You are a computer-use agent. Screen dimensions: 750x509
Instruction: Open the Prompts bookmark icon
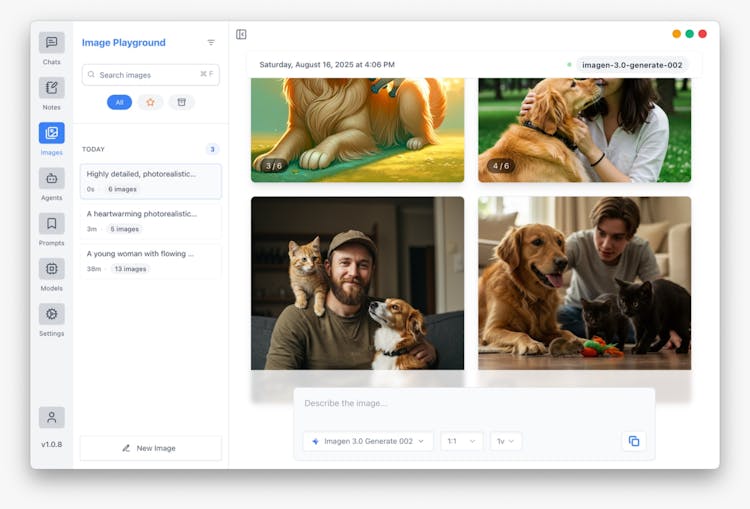(51, 224)
